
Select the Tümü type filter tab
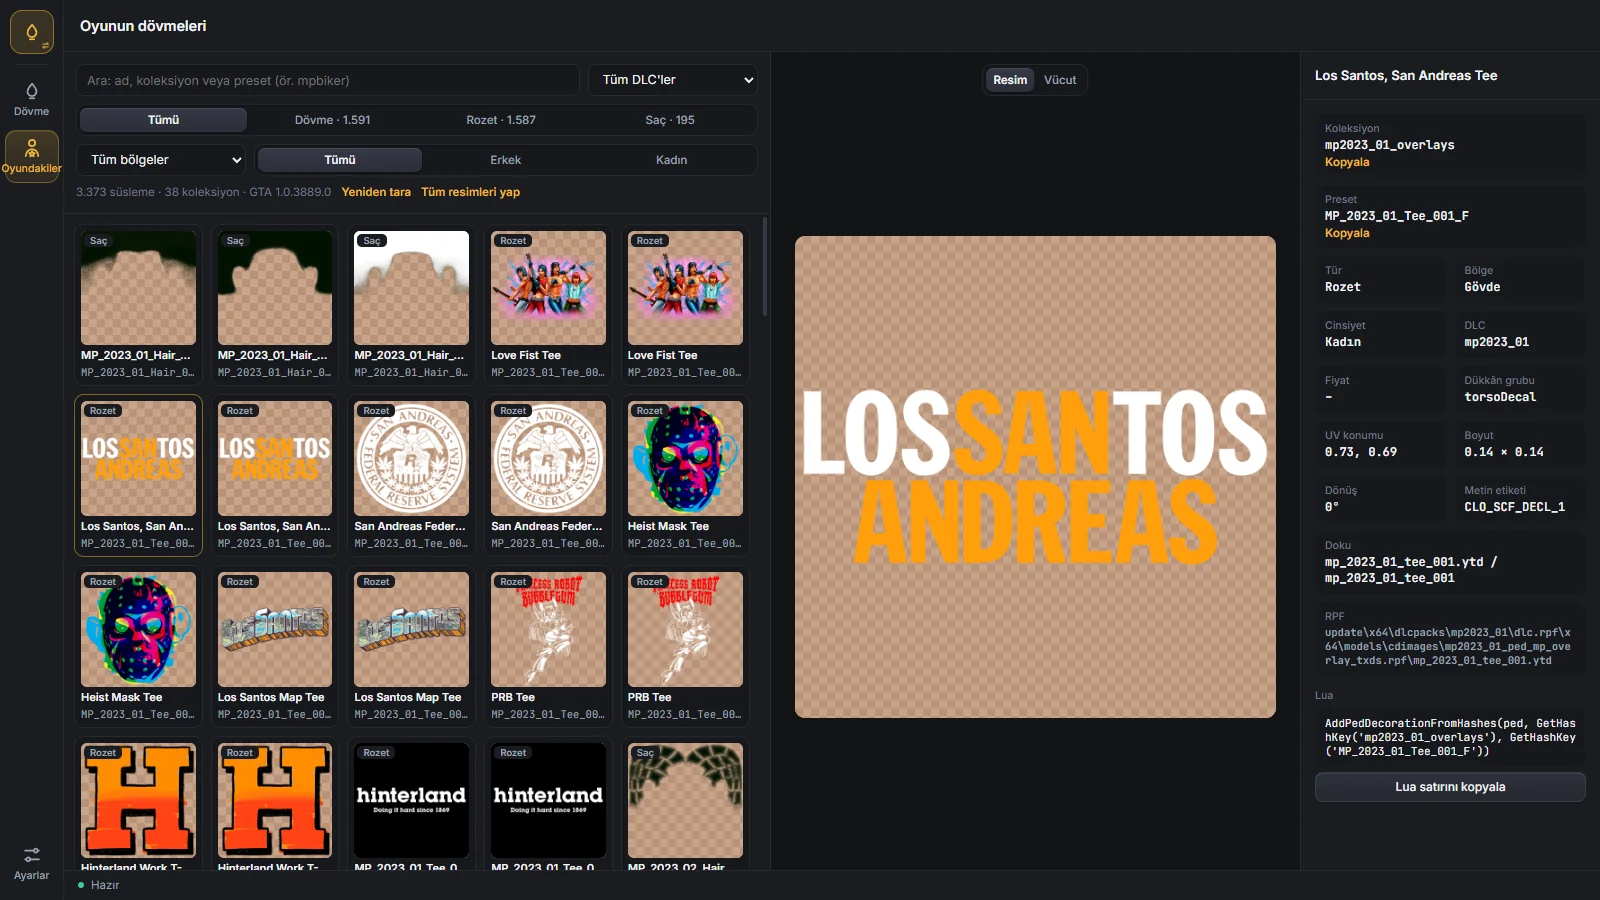(163, 120)
